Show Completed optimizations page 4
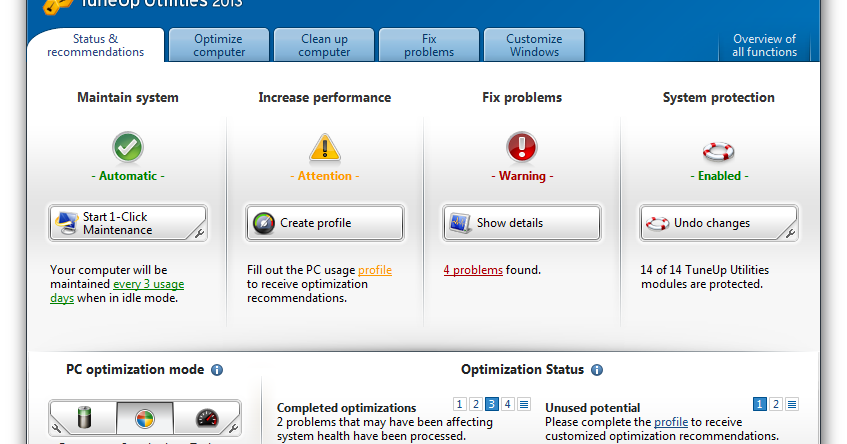 [508, 404]
